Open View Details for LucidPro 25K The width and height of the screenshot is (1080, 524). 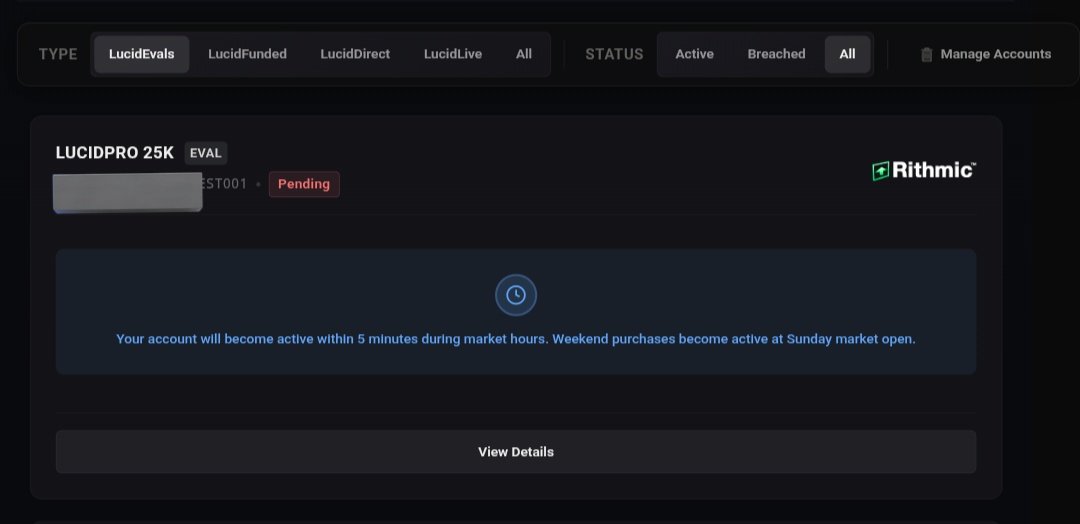516,452
